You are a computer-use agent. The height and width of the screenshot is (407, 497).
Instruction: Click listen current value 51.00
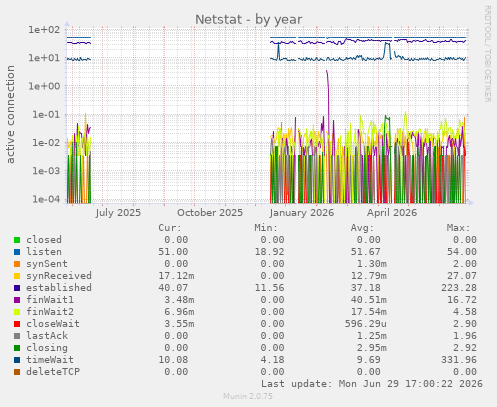coord(173,252)
